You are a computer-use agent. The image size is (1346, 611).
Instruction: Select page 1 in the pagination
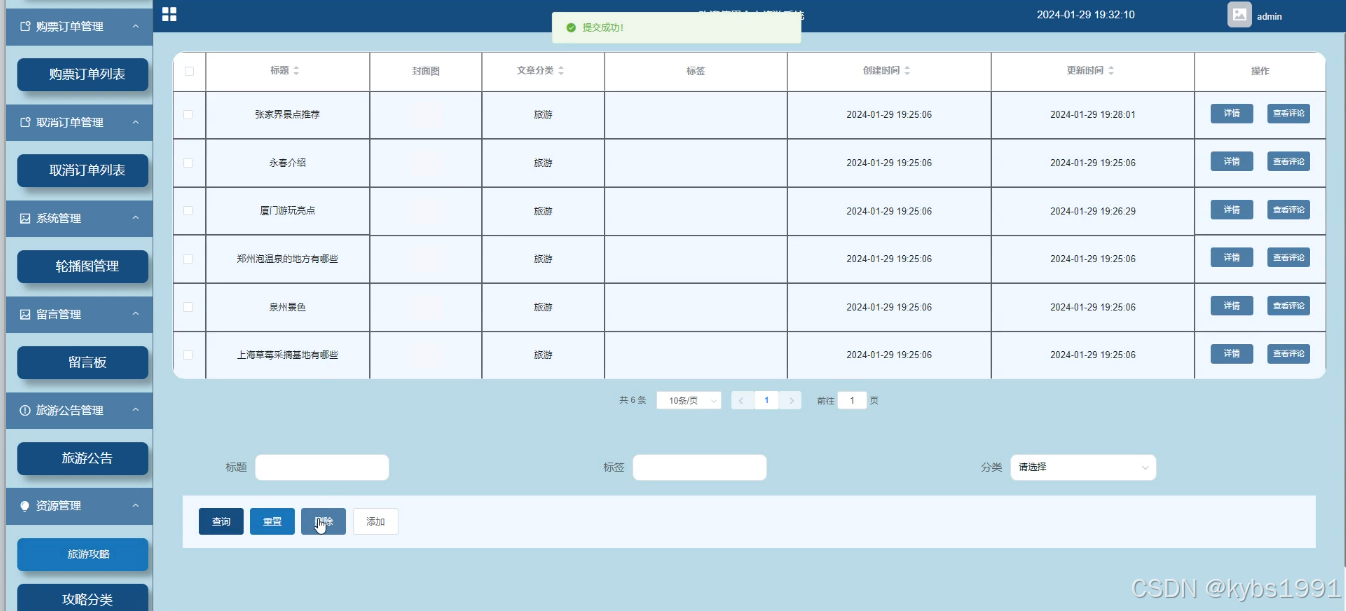click(x=766, y=400)
